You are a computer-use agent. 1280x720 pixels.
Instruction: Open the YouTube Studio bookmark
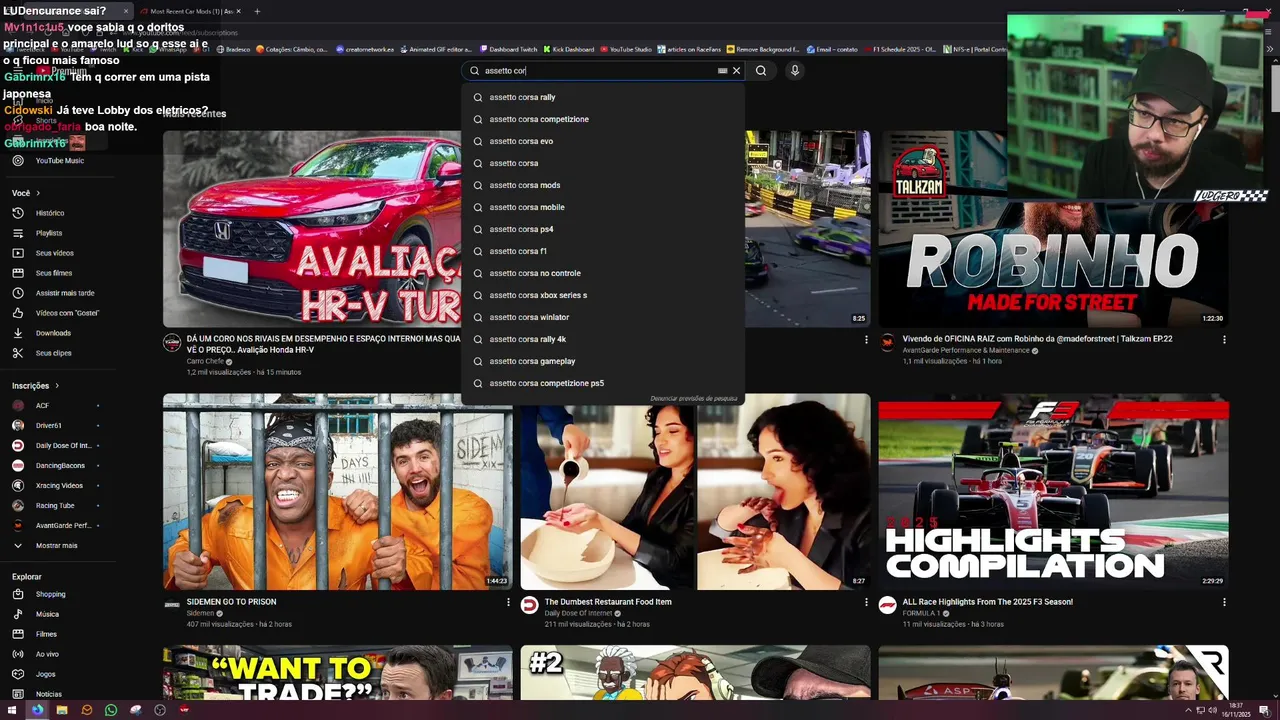625,49
